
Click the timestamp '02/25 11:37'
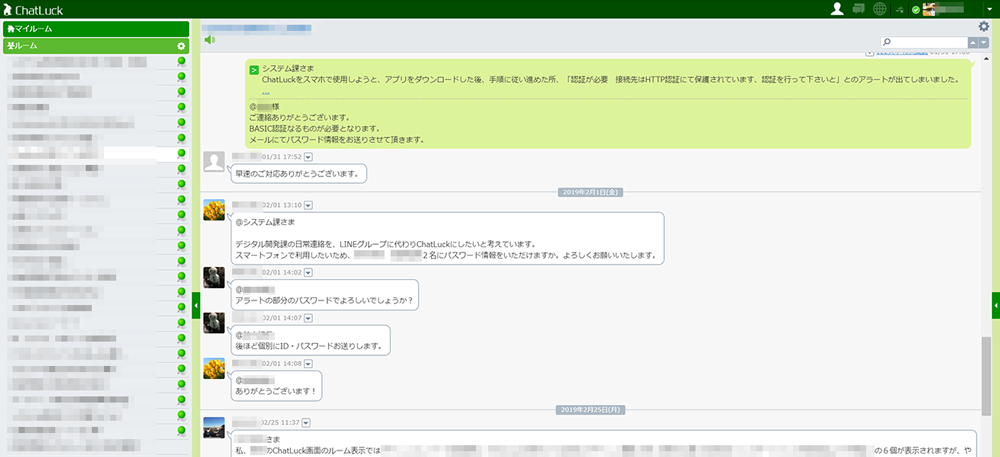click(282, 422)
